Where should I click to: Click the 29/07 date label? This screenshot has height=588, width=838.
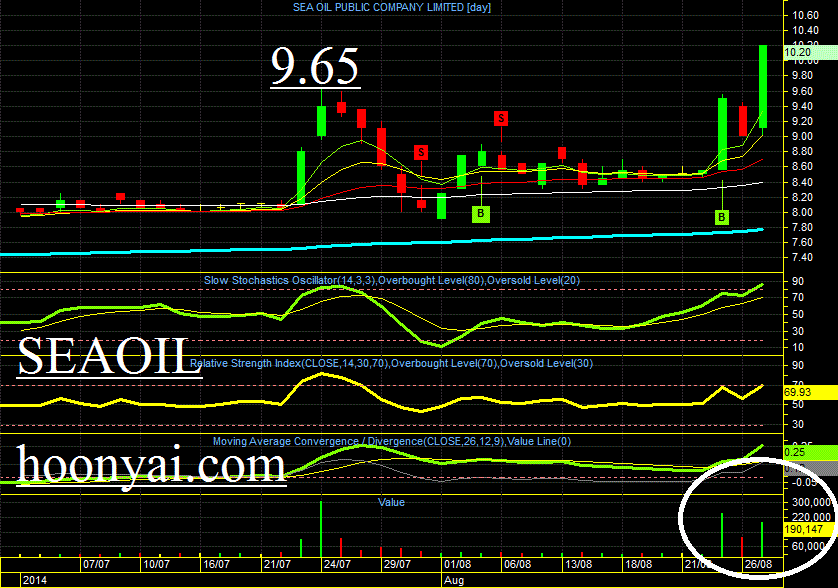tap(397, 564)
